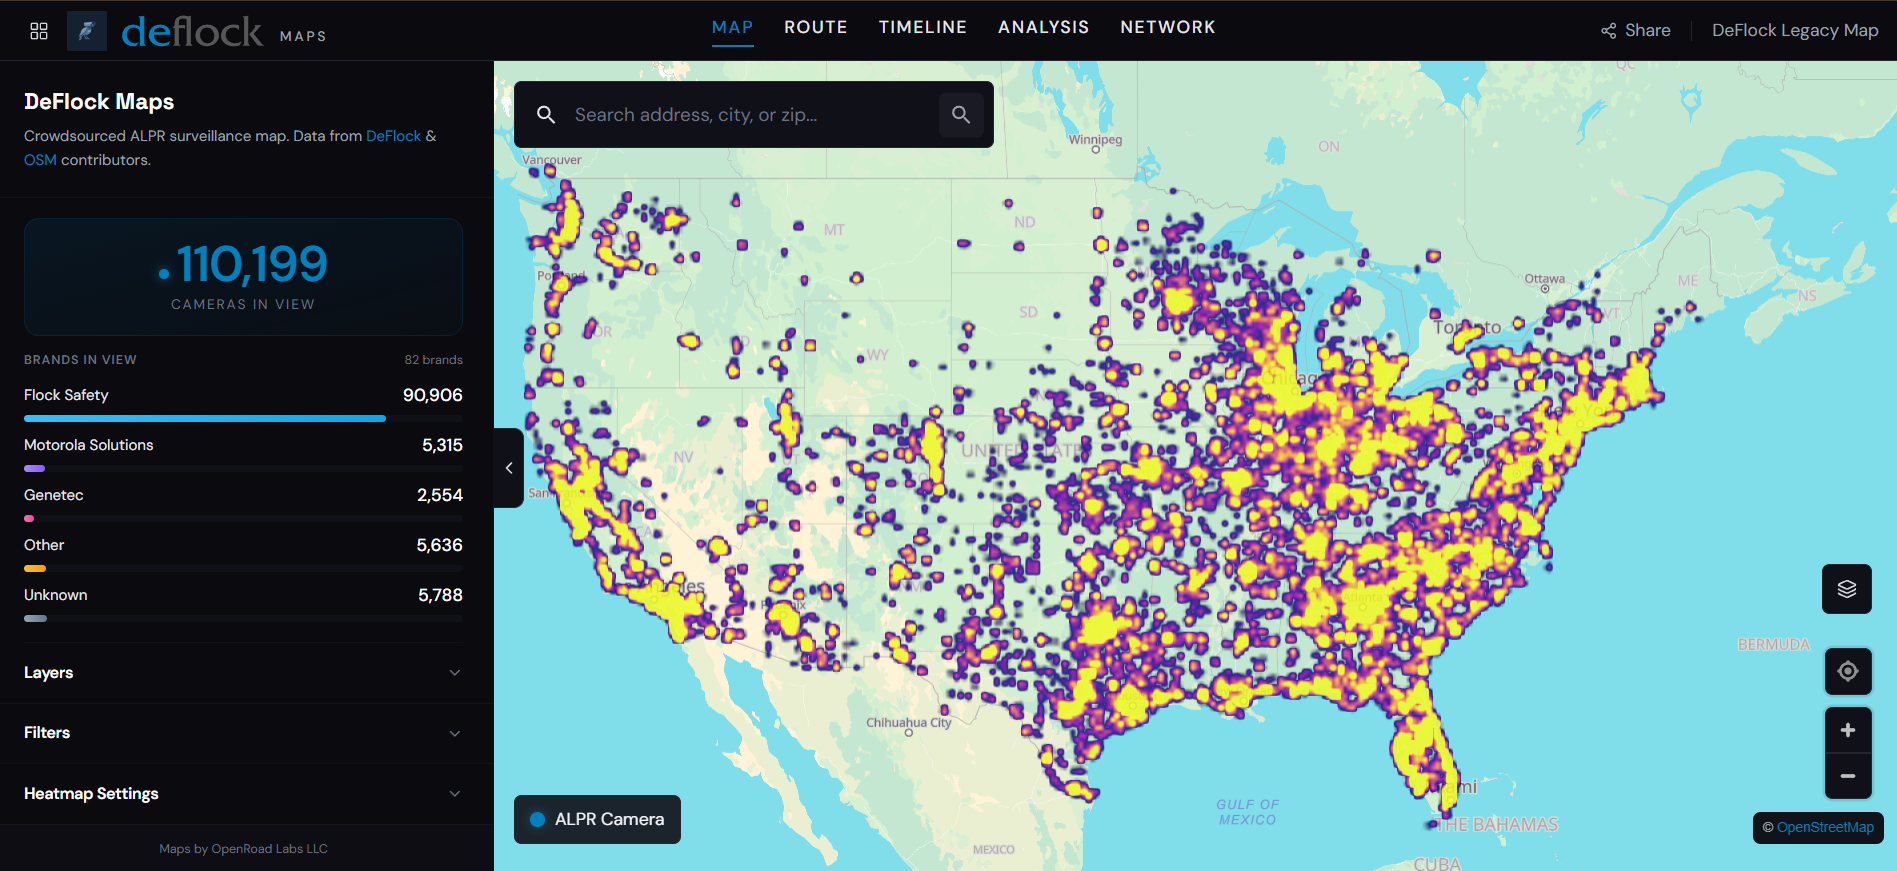
Task: Click the Chihuahua City label on map
Action: tap(908, 722)
